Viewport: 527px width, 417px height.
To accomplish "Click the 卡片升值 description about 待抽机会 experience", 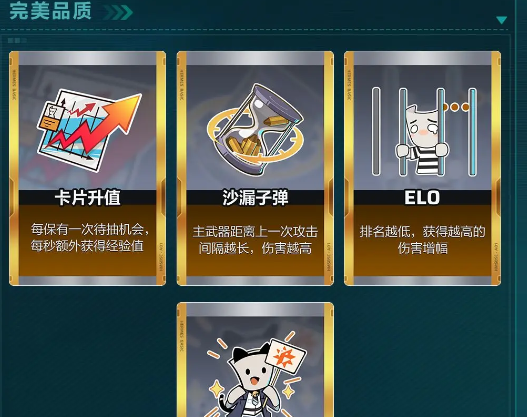I will 90,238.
